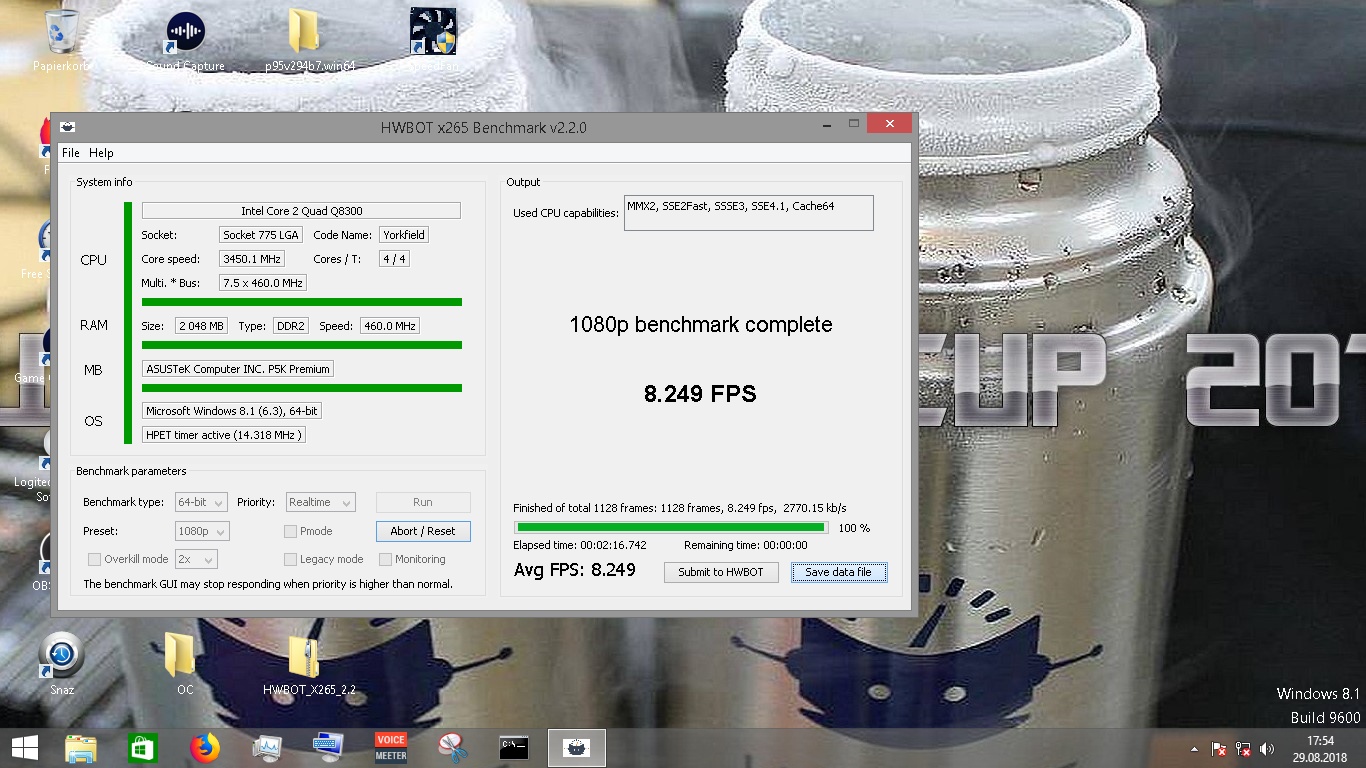Open the Help menu
Viewport: 1366px width, 768px height.
(101, 153)
